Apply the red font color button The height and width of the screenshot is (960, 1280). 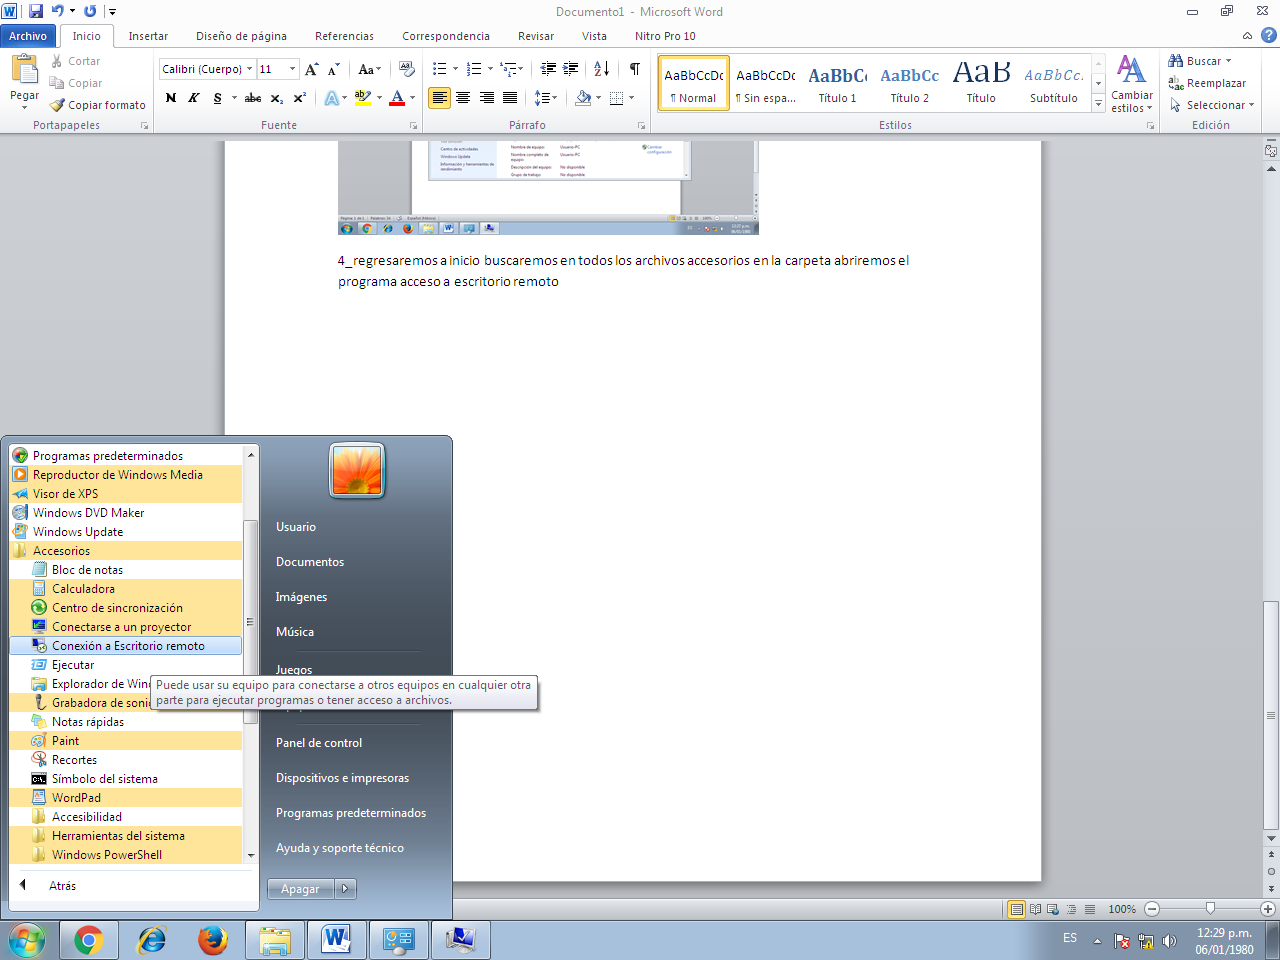[397, 98]
